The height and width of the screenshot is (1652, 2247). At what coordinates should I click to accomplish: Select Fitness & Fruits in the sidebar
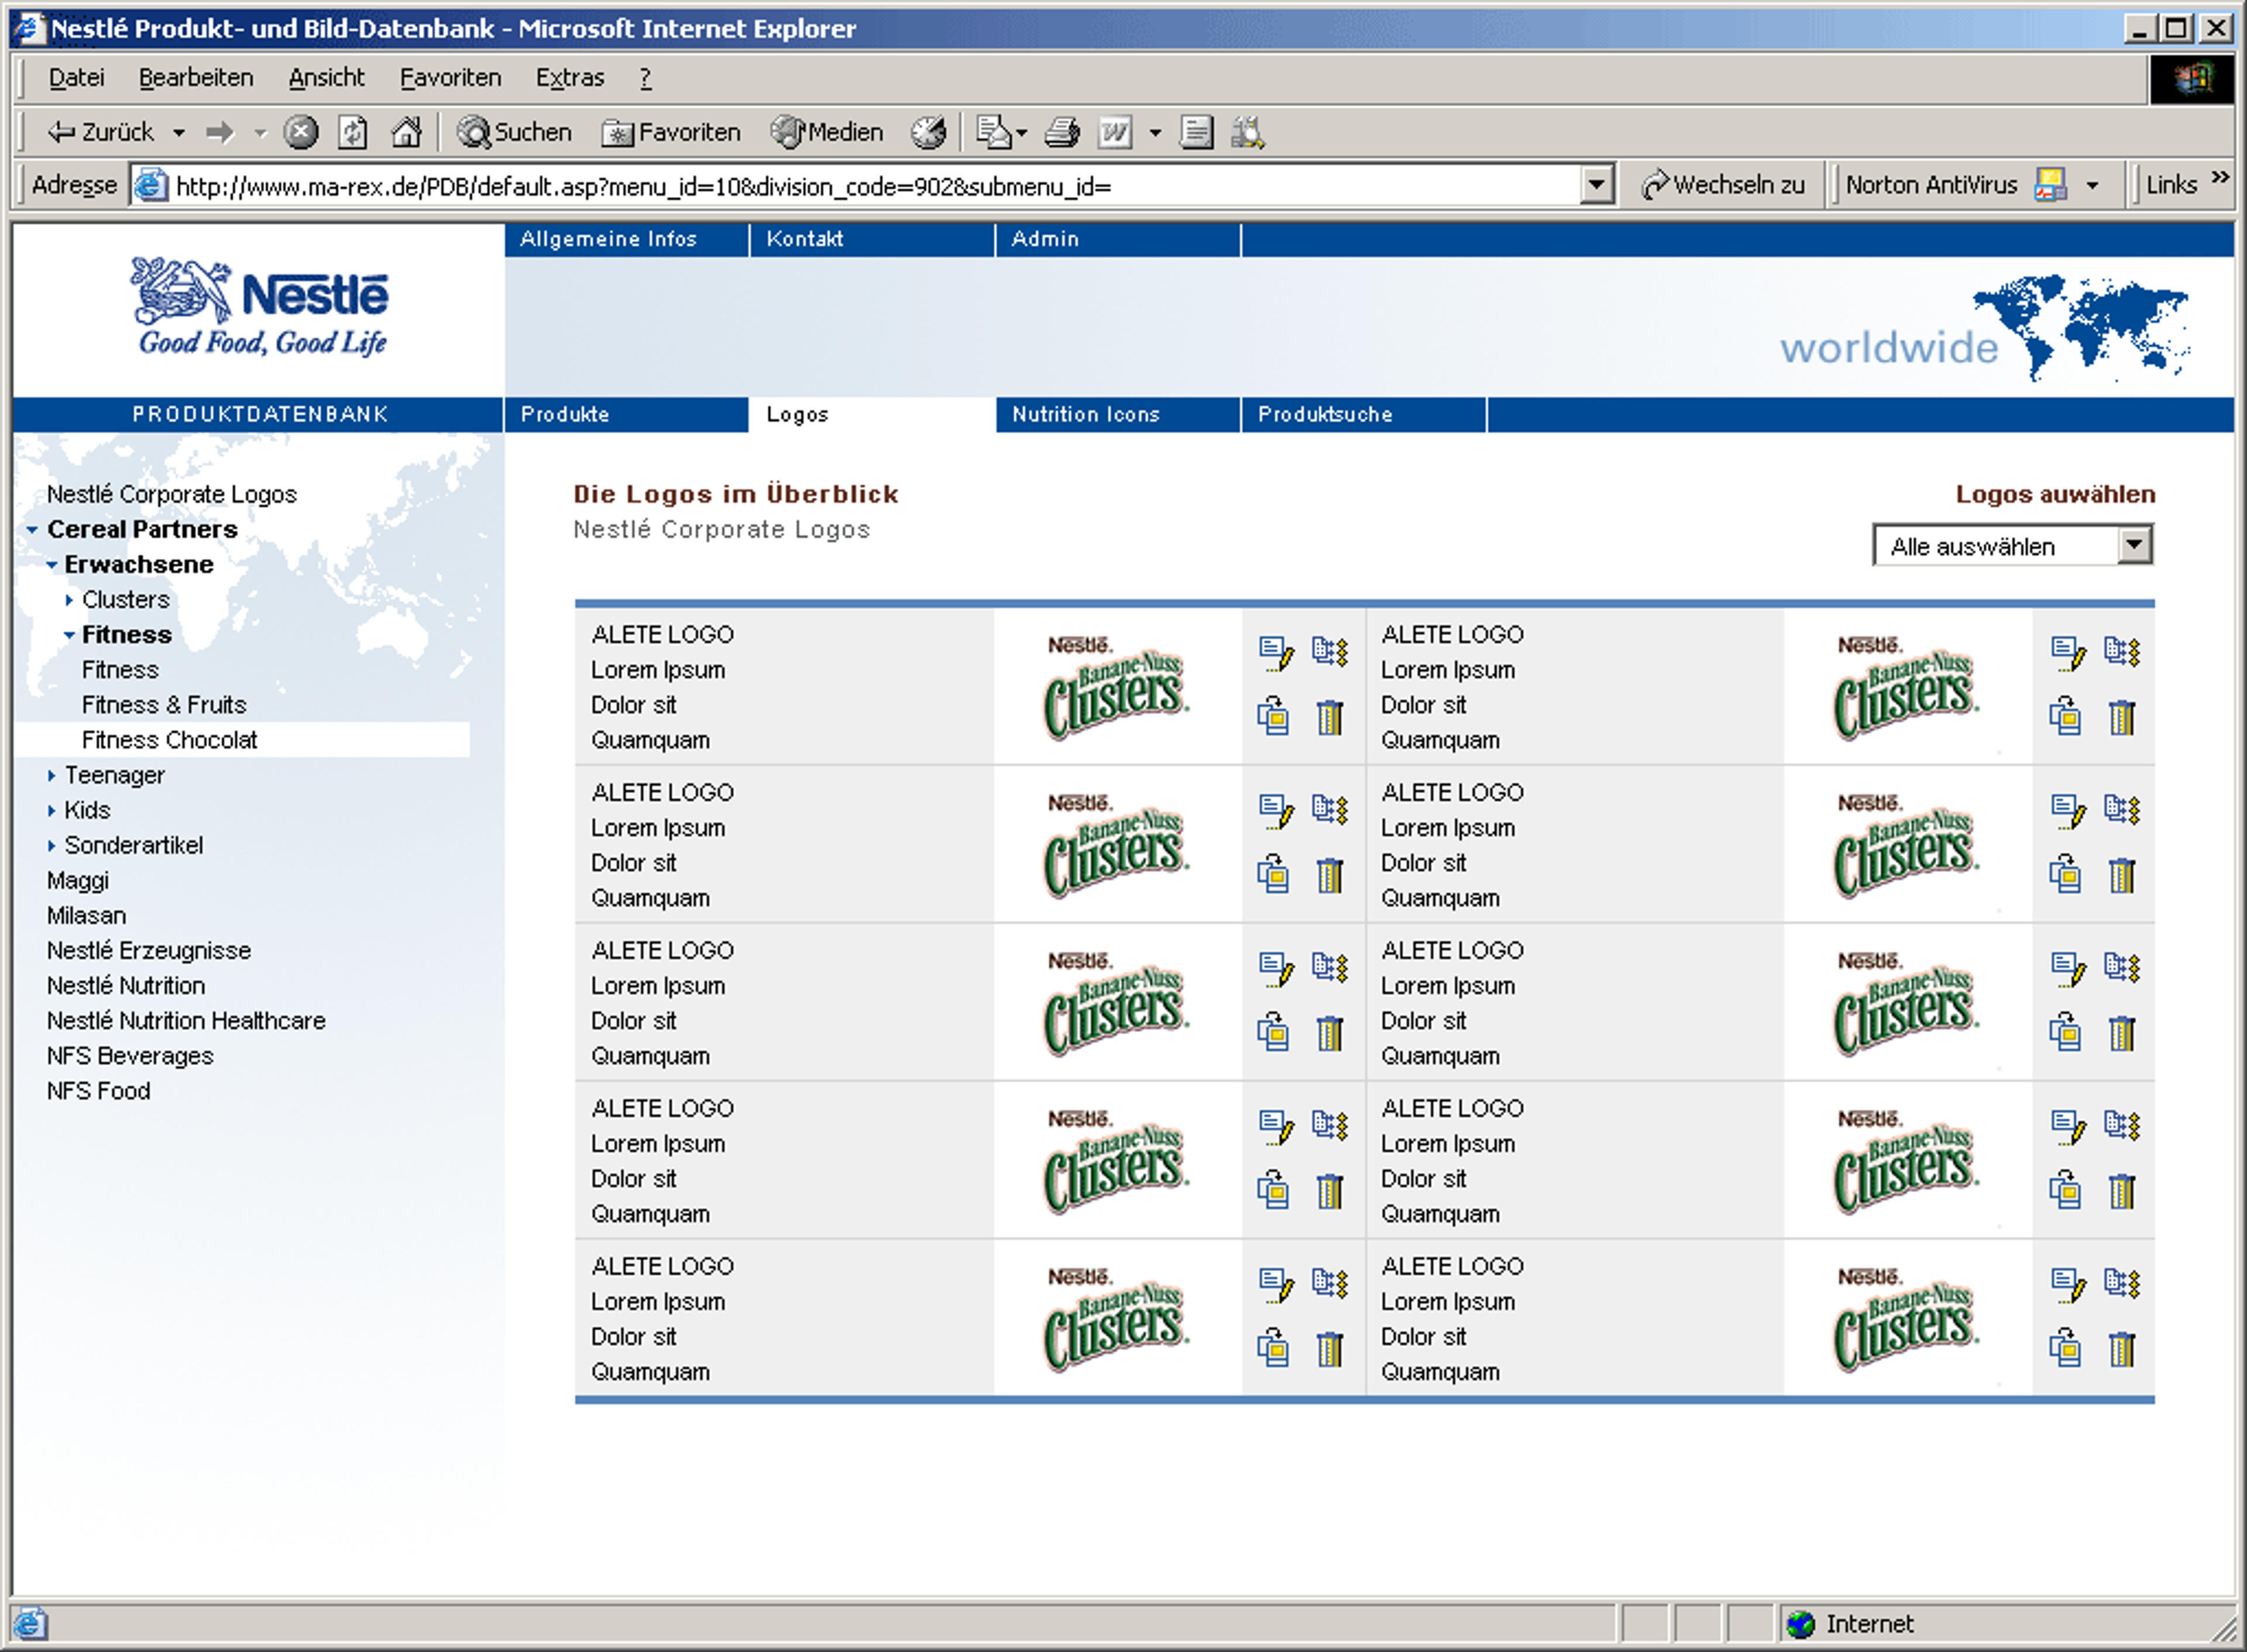click(164, 706)
